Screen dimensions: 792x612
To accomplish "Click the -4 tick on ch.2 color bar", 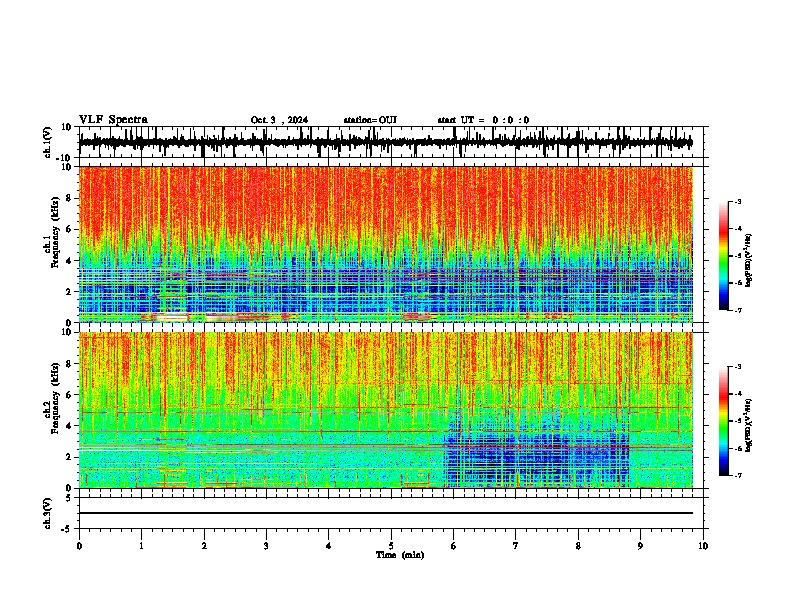I will (x=738, y=394).
